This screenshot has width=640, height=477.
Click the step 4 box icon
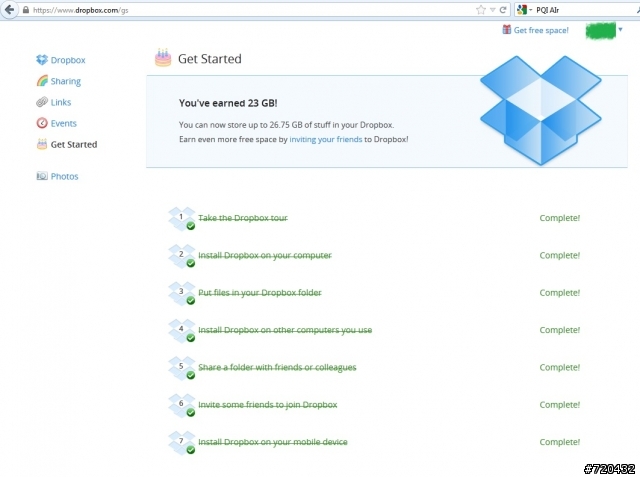[182, 331]
